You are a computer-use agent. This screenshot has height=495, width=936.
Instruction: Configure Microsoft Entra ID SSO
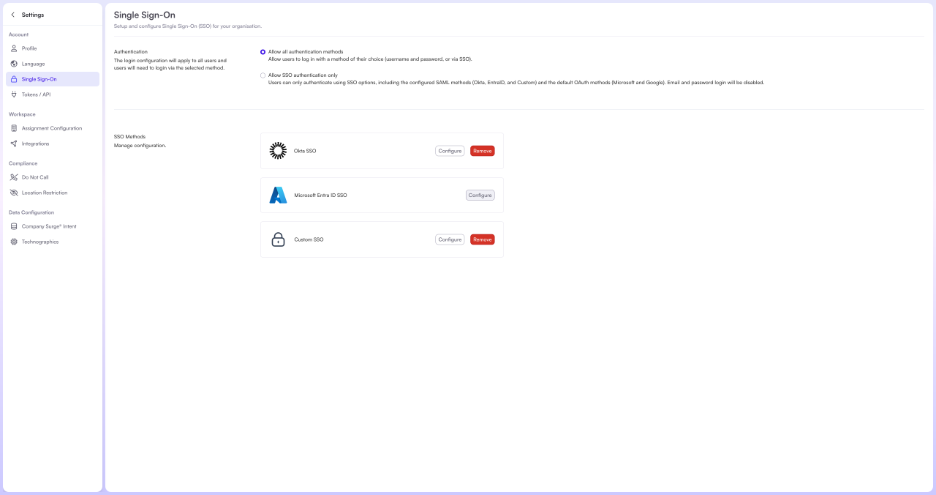480,195
